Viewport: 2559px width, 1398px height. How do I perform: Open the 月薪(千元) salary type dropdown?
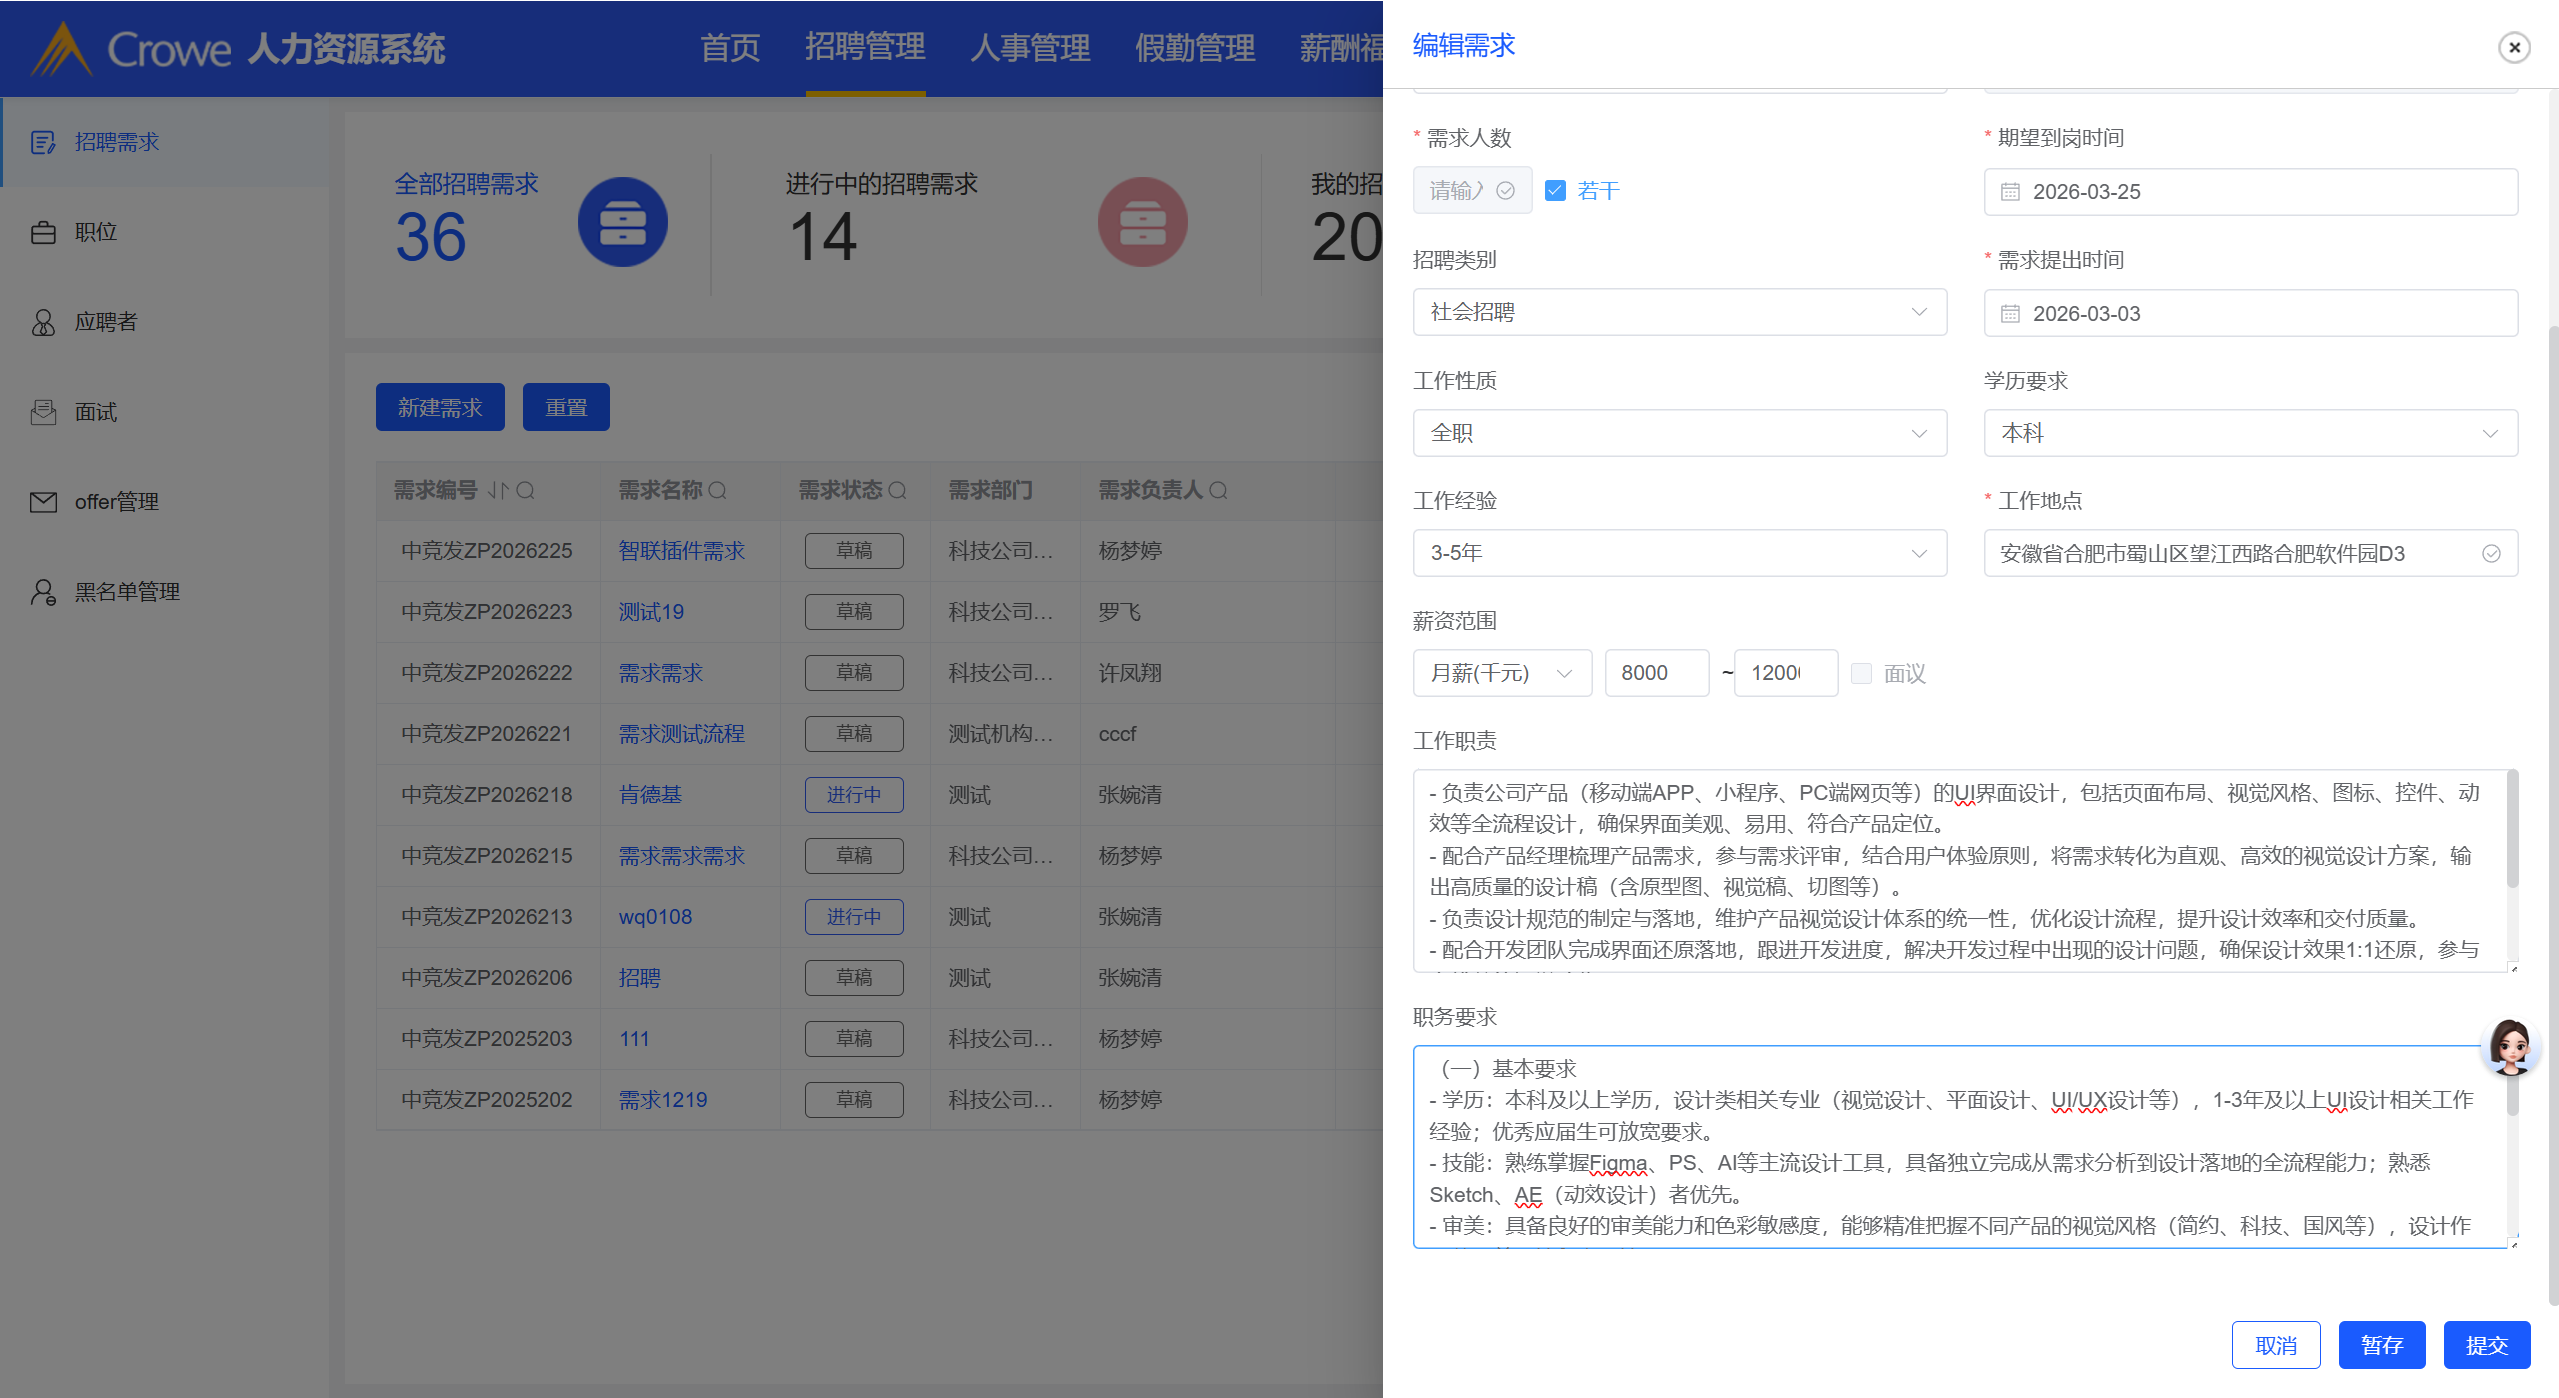click(x=1501, y=673)
